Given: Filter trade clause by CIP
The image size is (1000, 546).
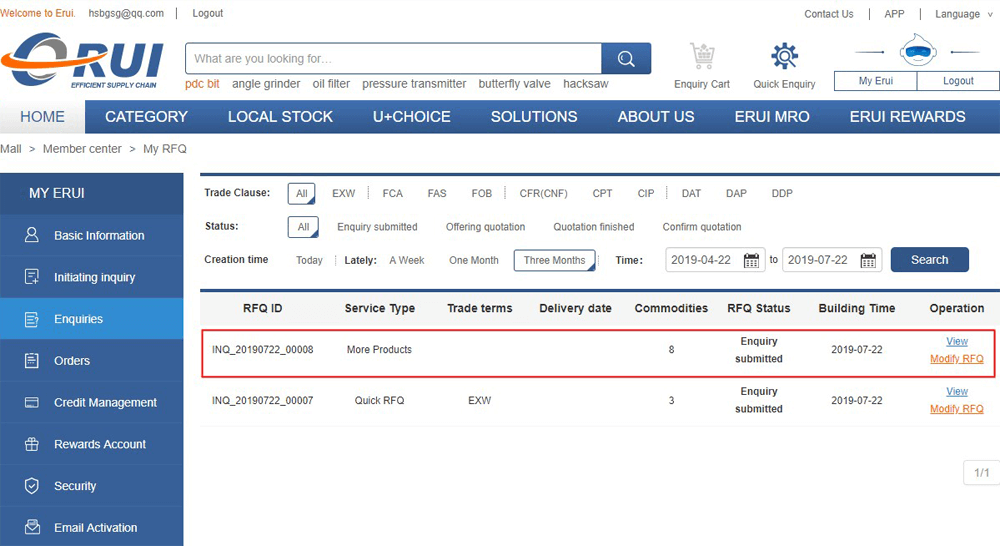Looking at the screenshot, I should pos(646,193).
